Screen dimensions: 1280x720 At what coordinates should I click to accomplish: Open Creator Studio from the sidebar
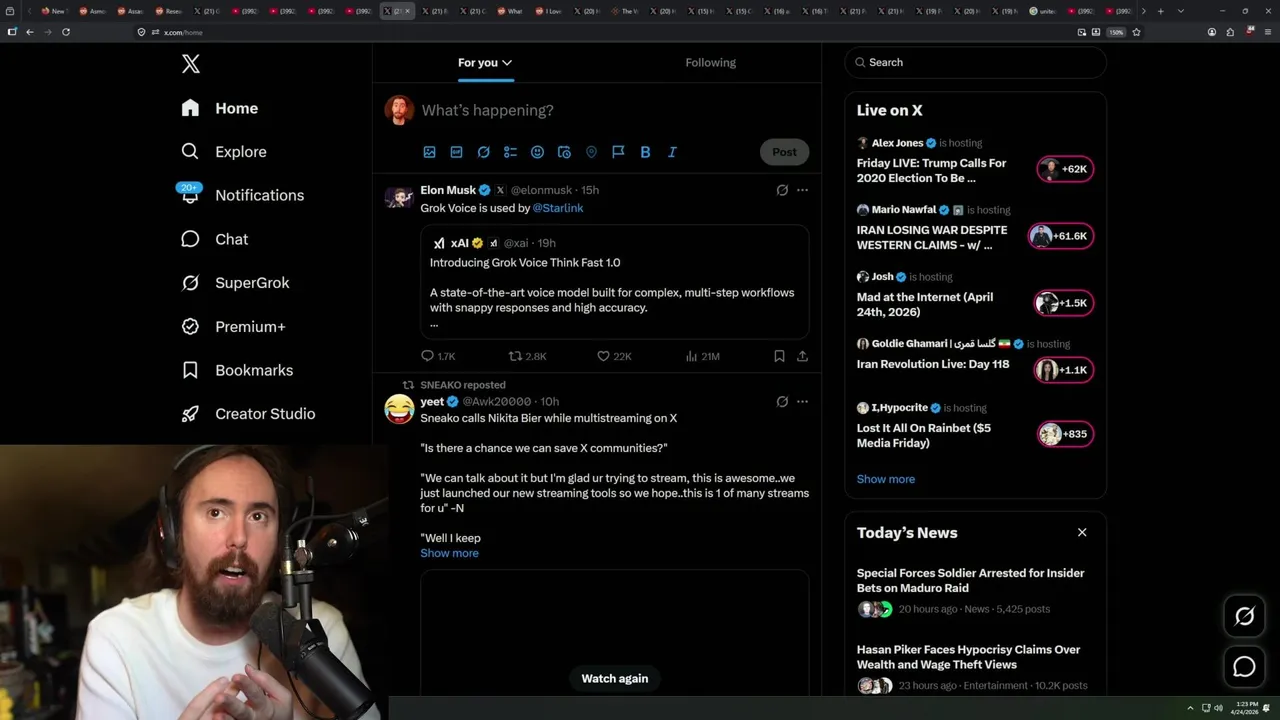click(x=248, y=414)
